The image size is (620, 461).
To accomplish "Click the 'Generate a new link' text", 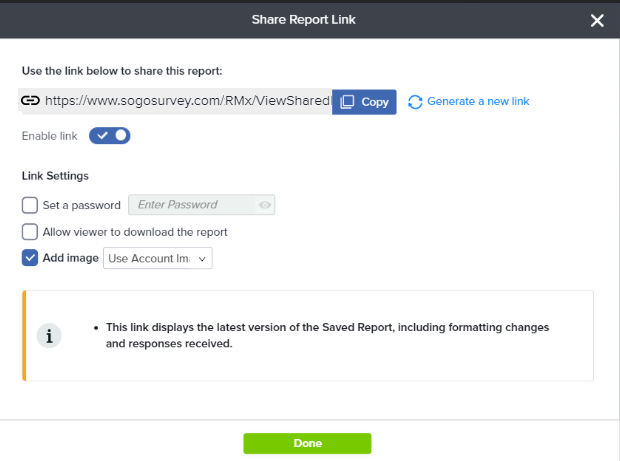I will tap(478, 102).
